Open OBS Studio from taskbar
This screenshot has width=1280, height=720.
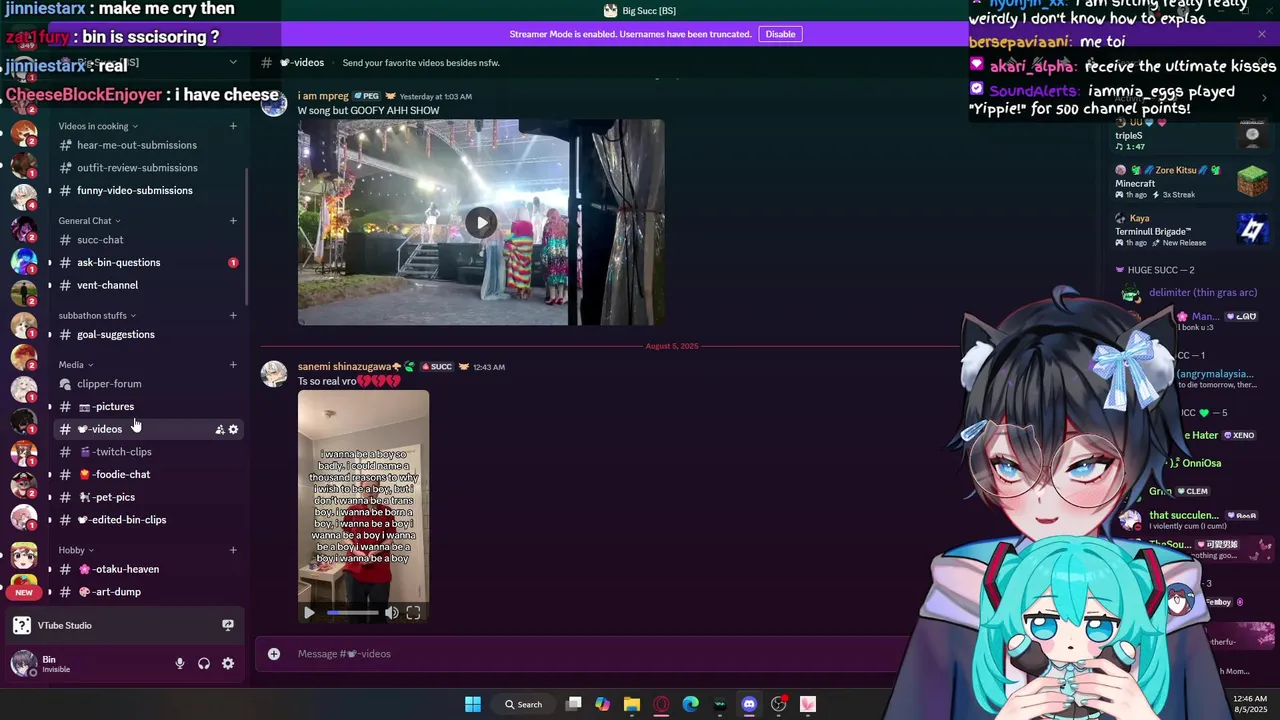click(779, 704)
